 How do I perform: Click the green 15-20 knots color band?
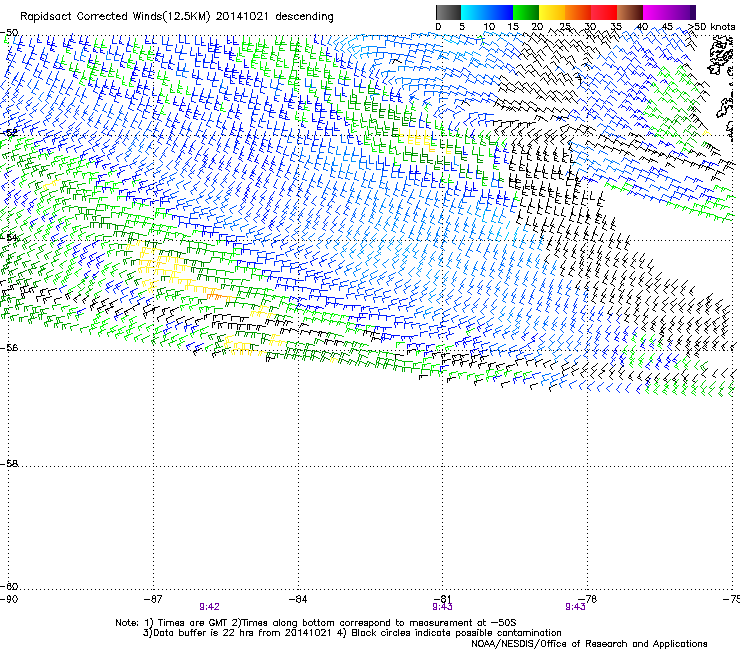tap(526, 12)
